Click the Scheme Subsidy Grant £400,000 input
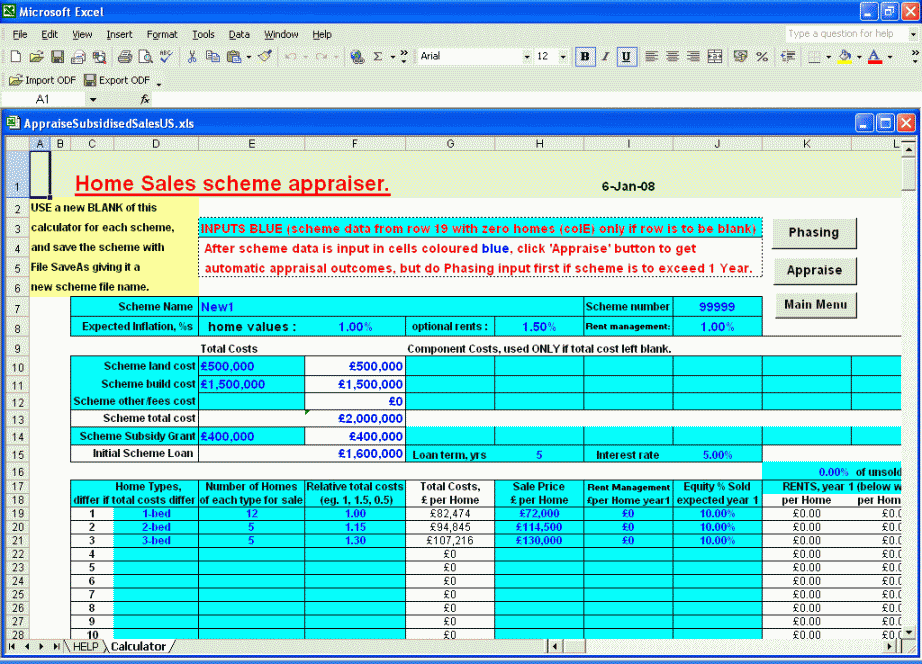The height and width of the screenshot is (664, 922). click(252, 436)
